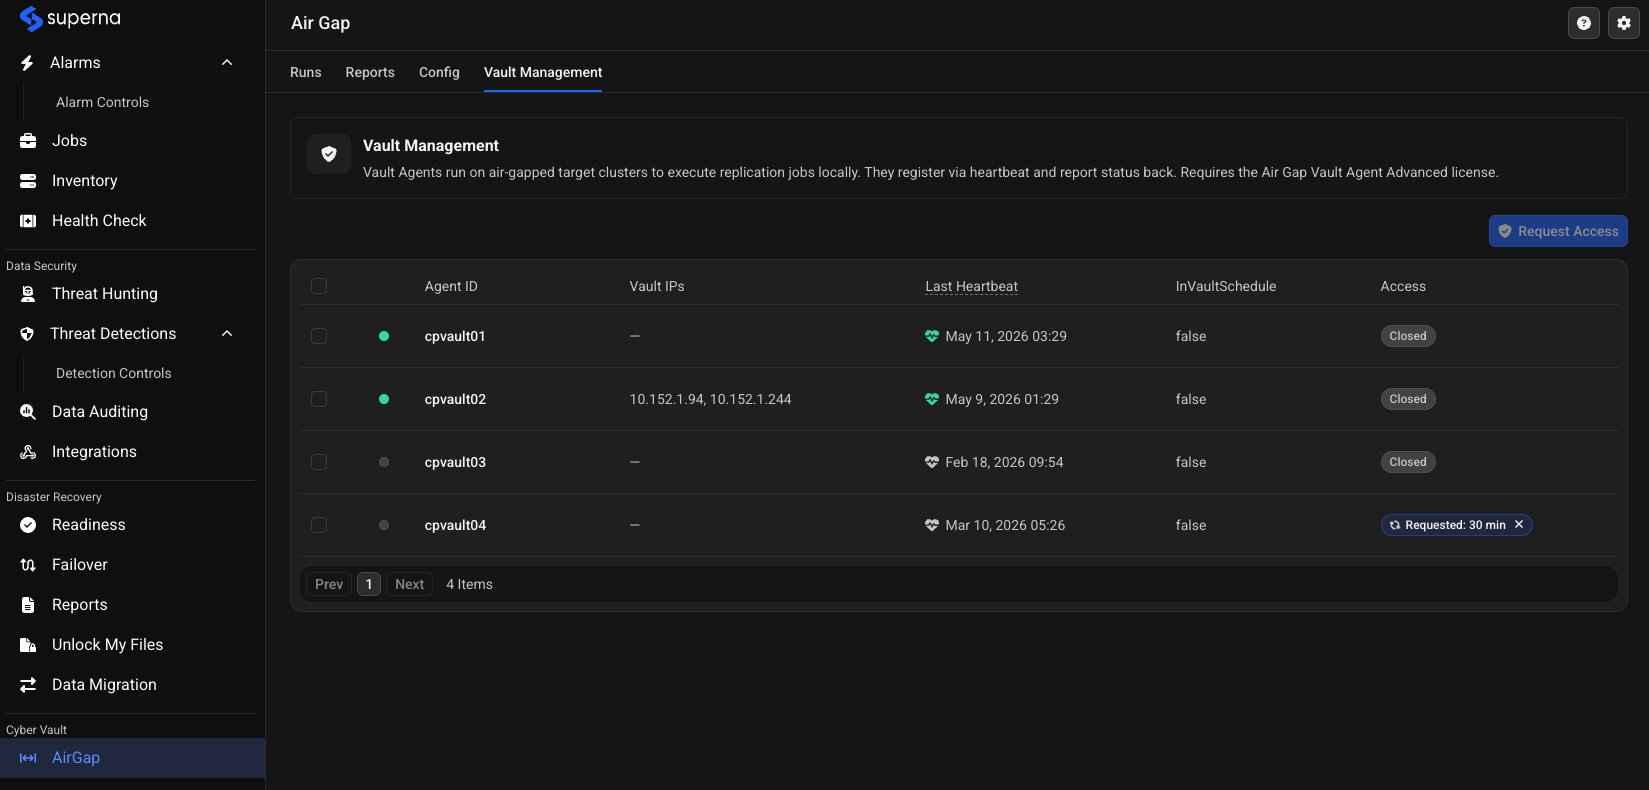Click IPs 10.152.1.94, 10.152.1.244
The width and height of the screenshot is (1649, 790).
point(710,399)
